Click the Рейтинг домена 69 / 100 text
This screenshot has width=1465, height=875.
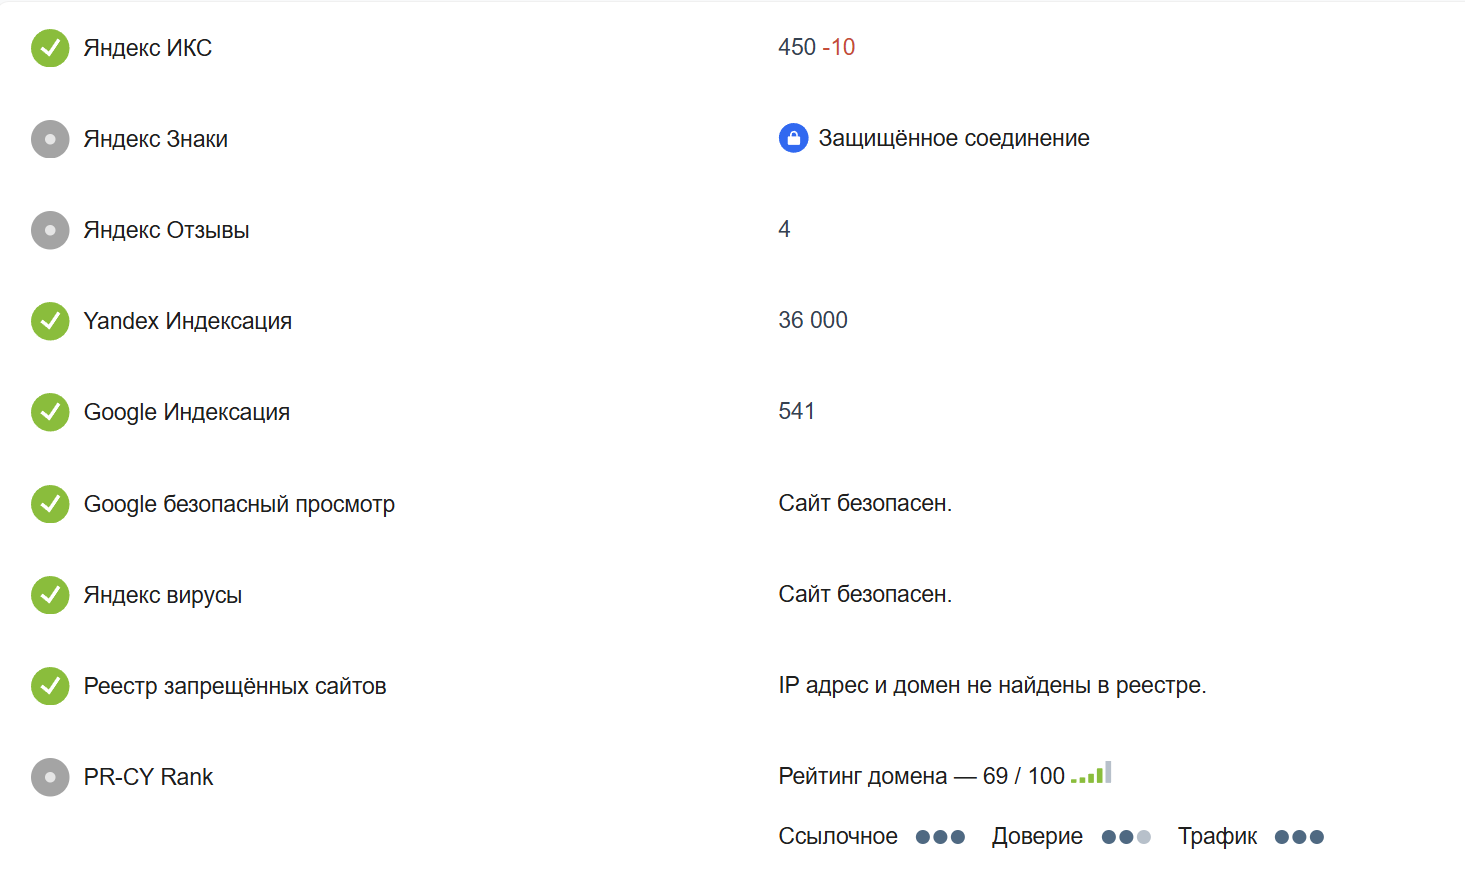pyautogui.click(x=921, y=776)
